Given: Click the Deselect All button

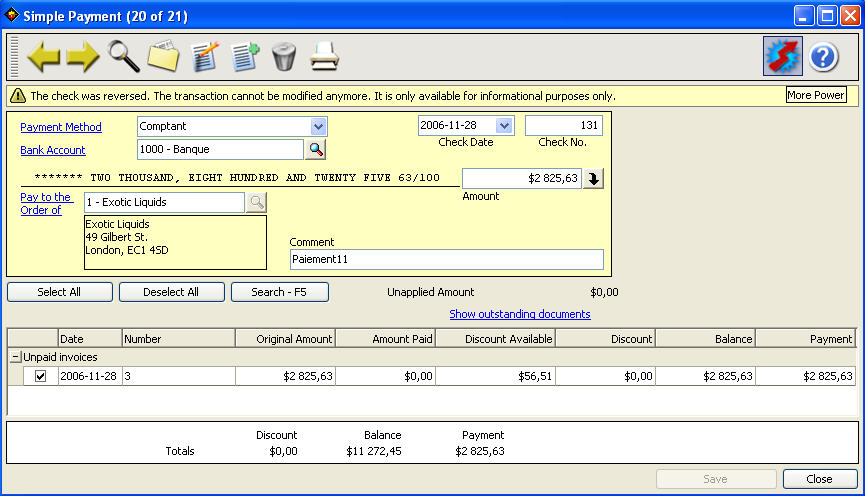Looking at the screenshot, I should pyautogui.click(x=172, y=292).
